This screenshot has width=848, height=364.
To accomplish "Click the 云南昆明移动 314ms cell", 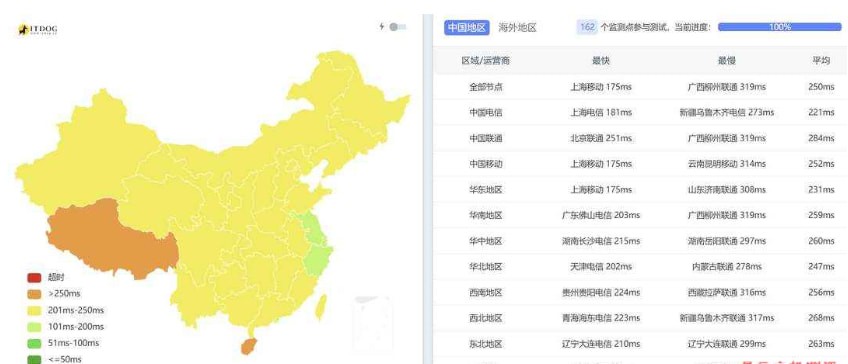I will click(726, 164).
